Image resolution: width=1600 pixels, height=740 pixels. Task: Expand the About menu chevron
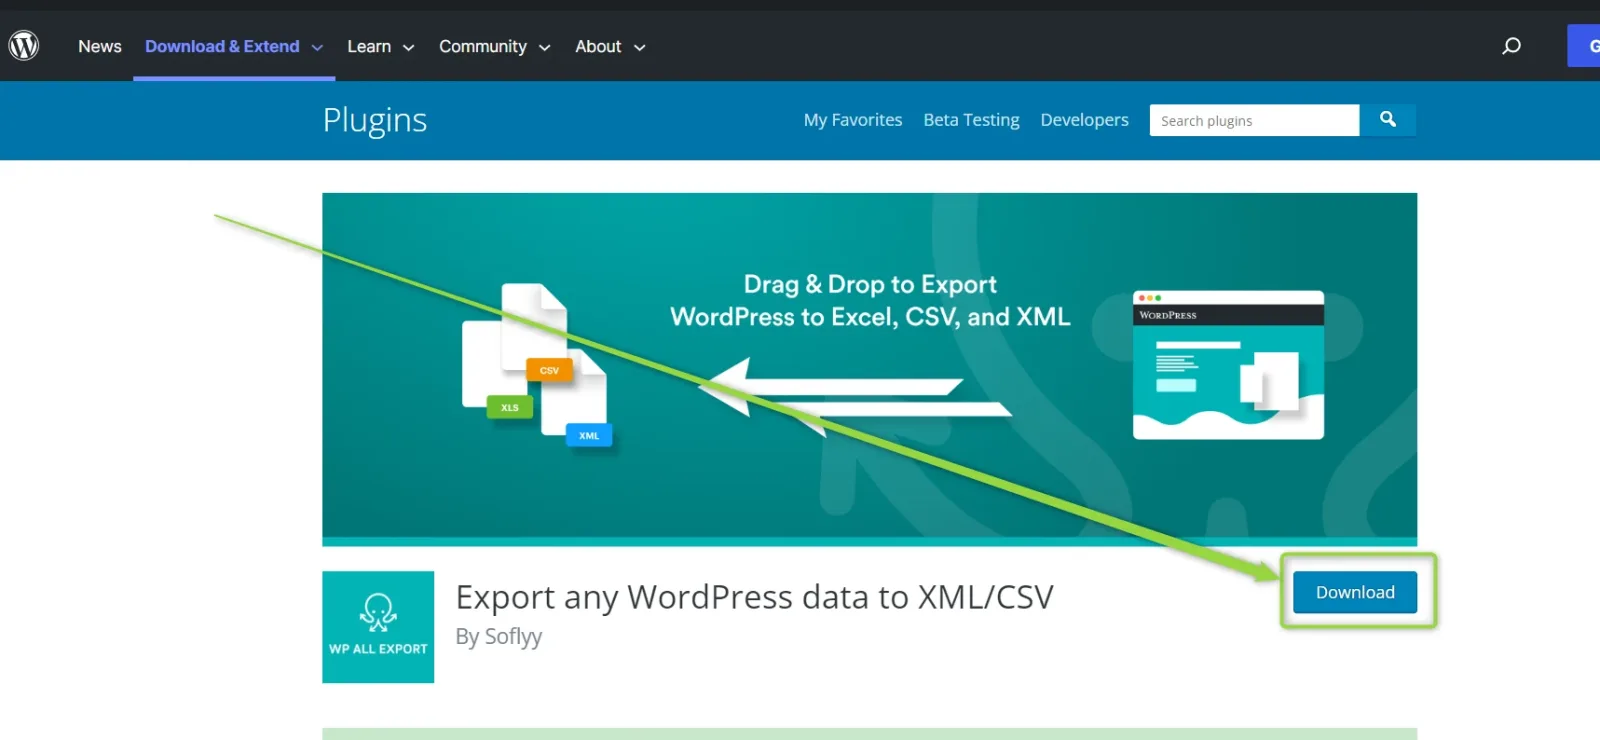(x=639, y=47)
